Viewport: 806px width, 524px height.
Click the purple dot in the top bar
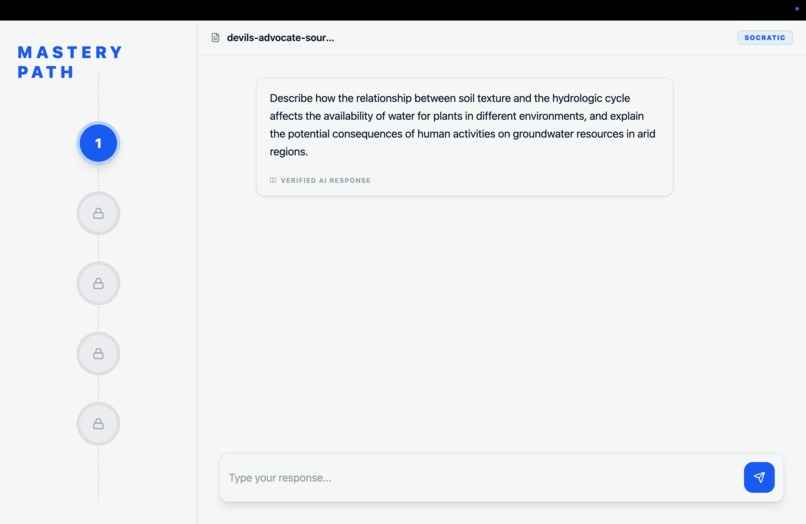(797, 9)
